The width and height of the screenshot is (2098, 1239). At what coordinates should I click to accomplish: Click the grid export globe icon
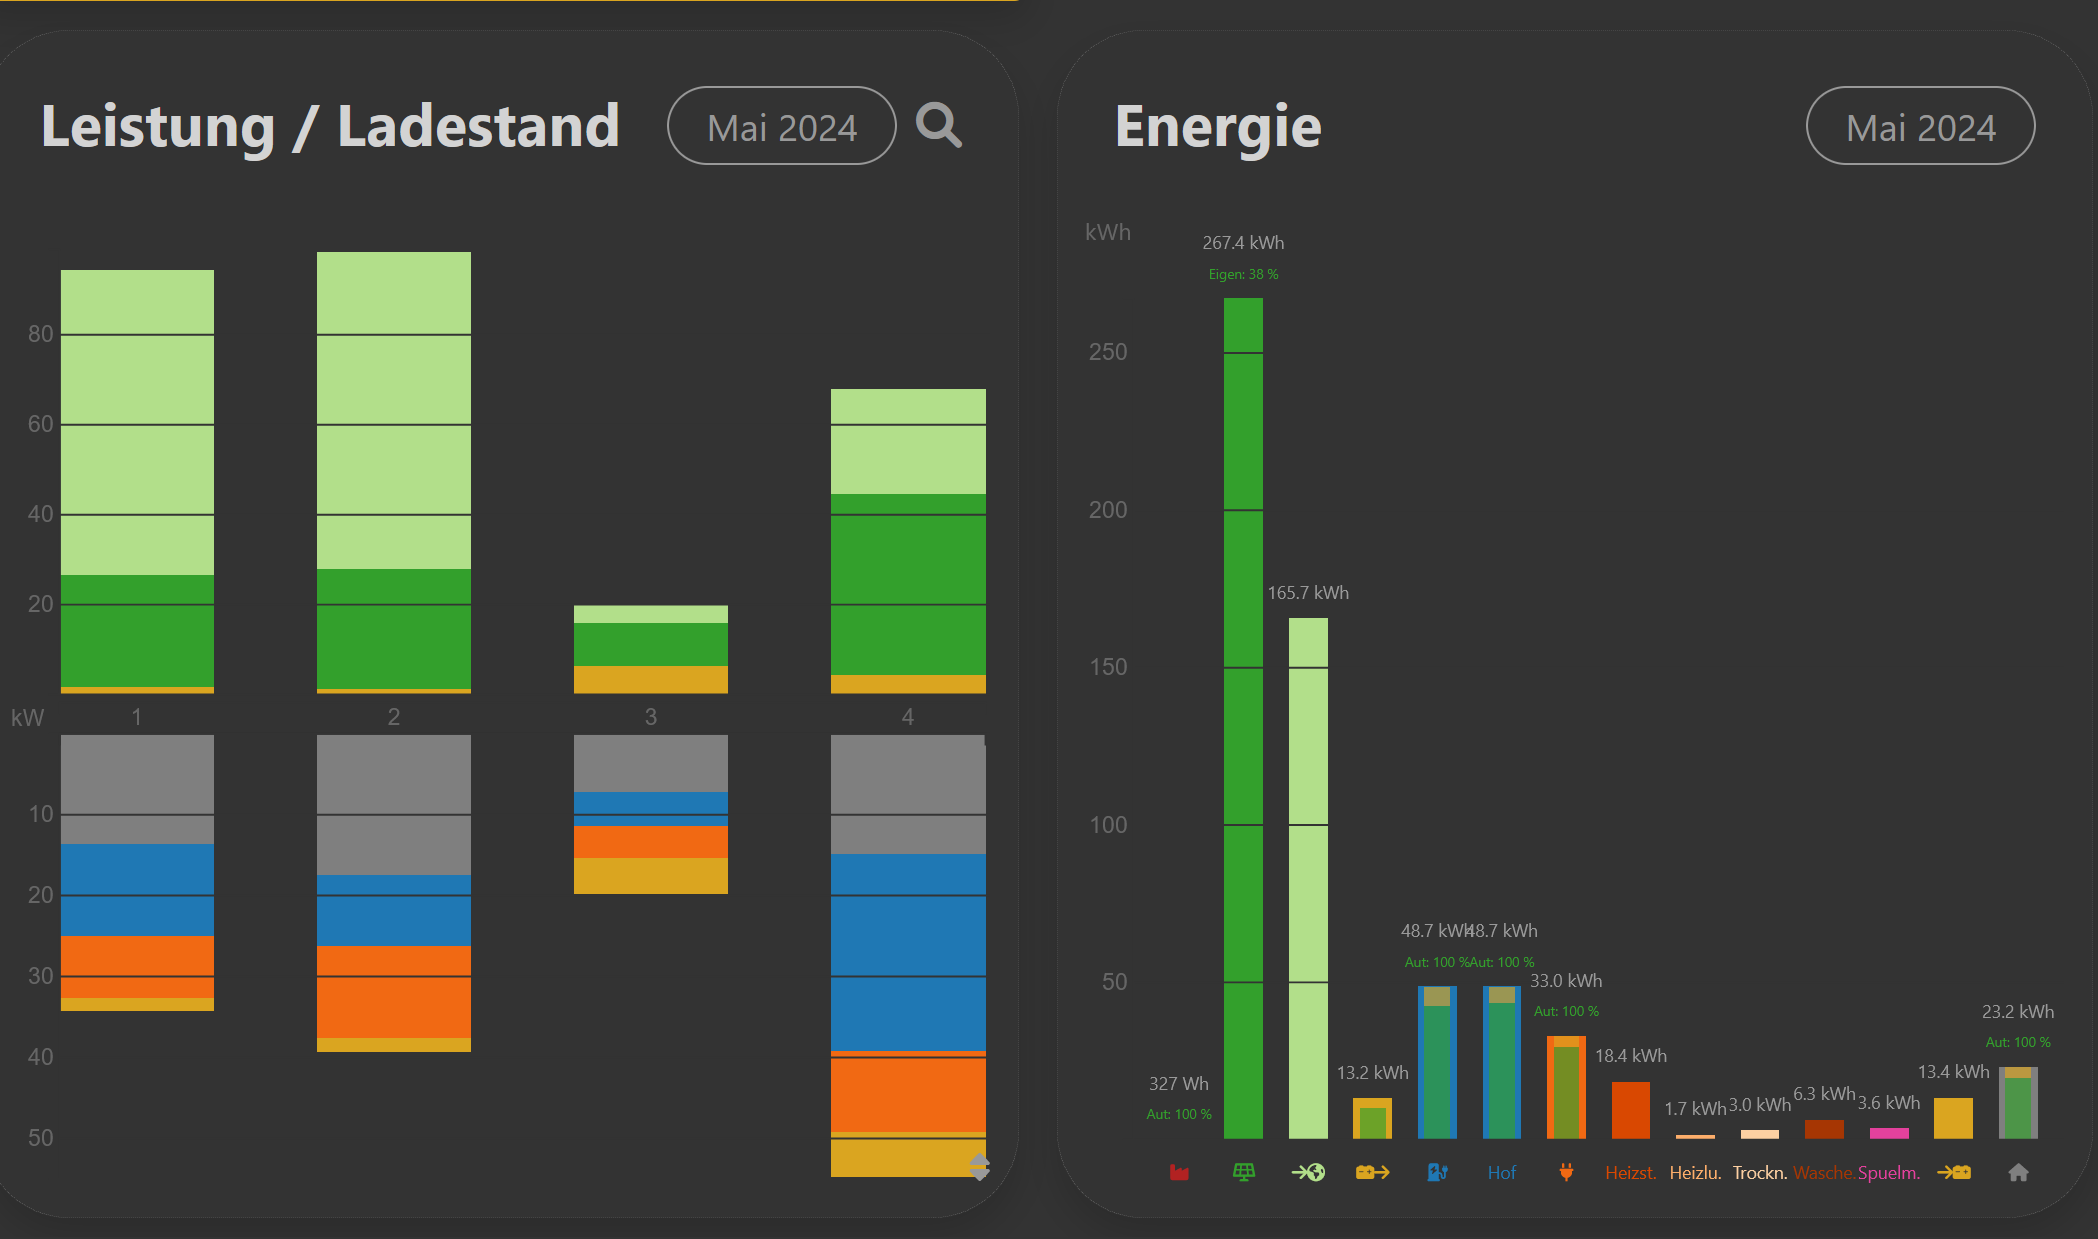coord(1308,1172)
